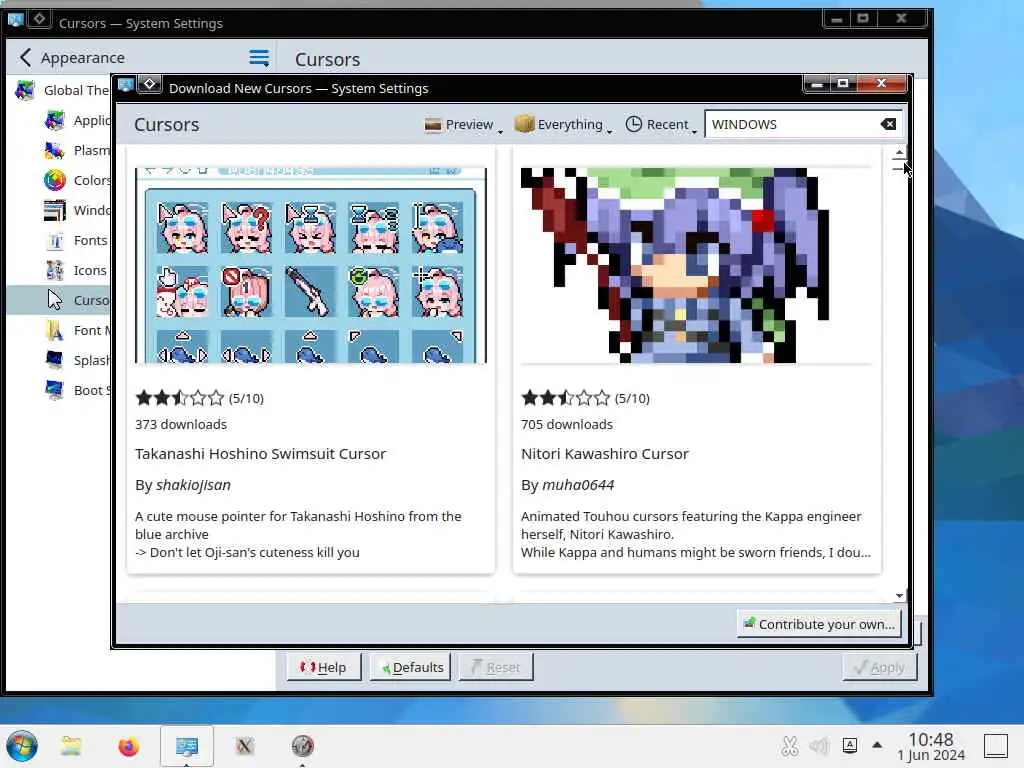Viewport: 1024px width, 768px height.
Task: Select the Fonts sidebar icon
Action: click(55, 240)
